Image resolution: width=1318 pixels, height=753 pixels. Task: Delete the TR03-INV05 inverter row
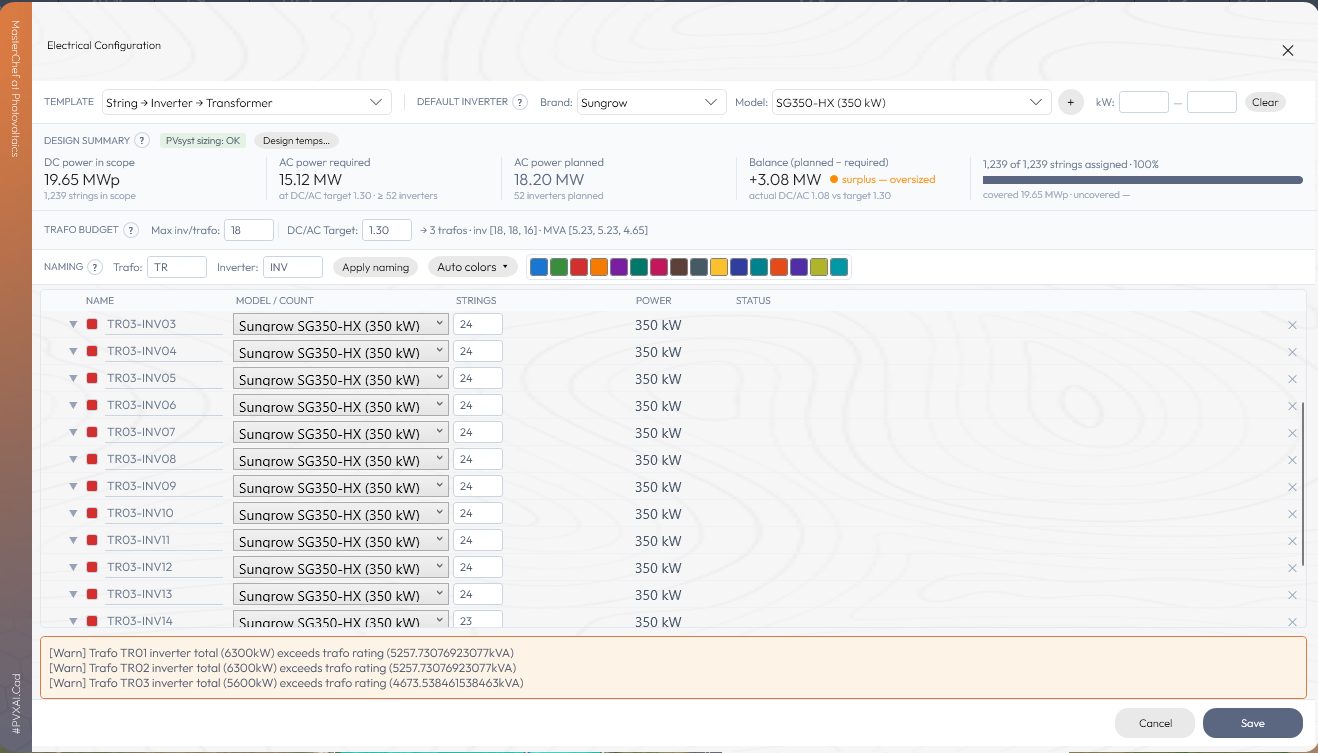tap(1292, 379)
